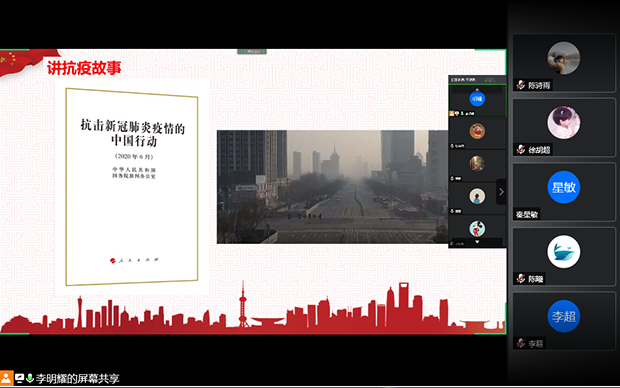The height and width of the screenshot is (388, 620).
Task: Click the 秦星敏 name label
Action: coord(527,215)
